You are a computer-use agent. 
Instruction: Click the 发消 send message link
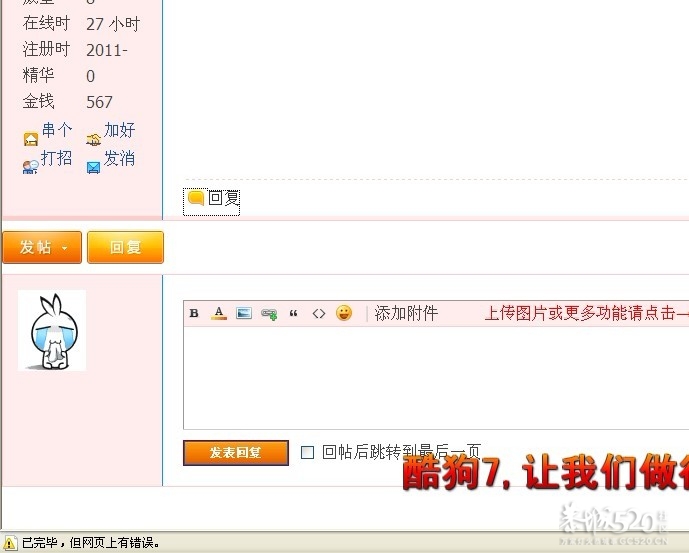click(120, 158)
